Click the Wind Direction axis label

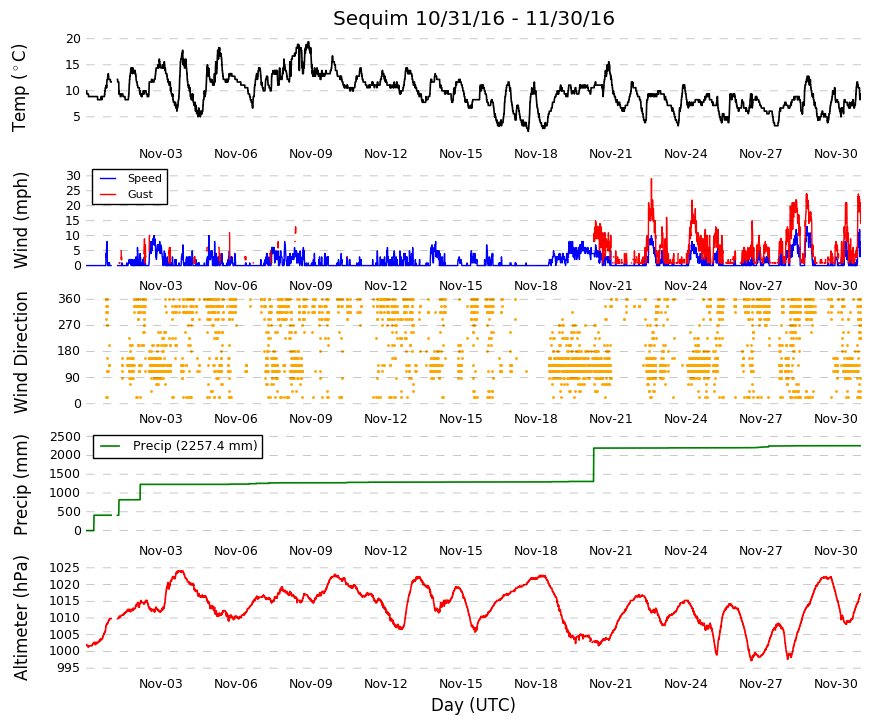tap(20, 352)
